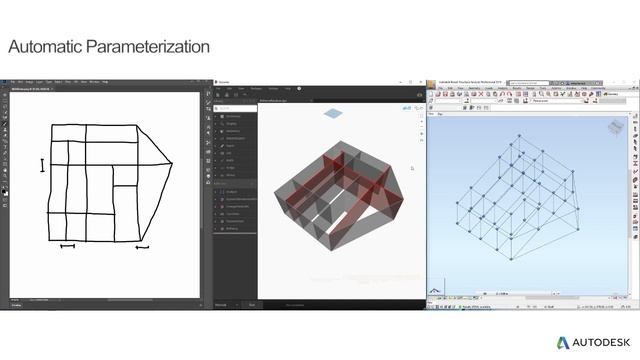Select the Lasso tool in Photoshop
This screenshot has width=640, height=360.
tap(5, 107)
